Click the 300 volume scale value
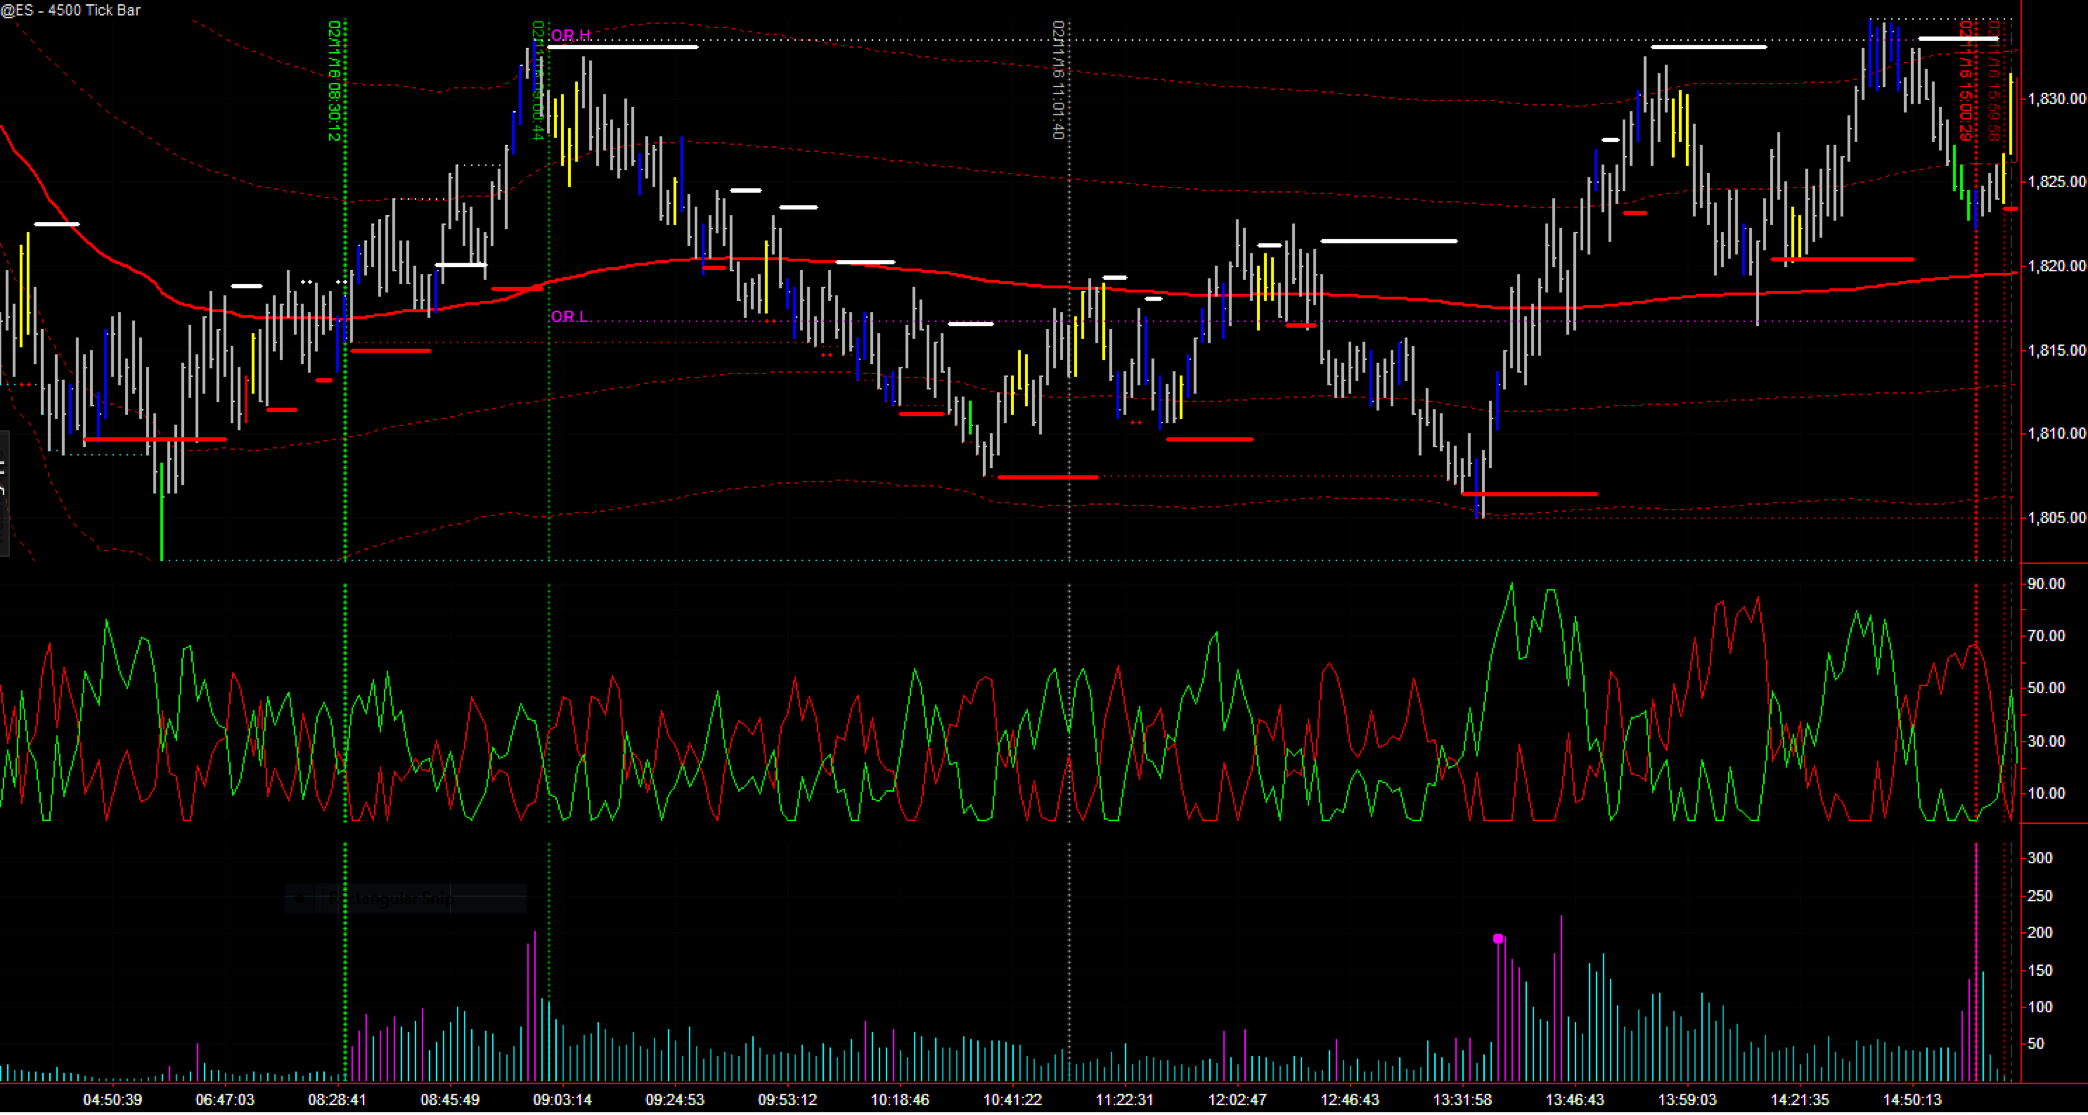Screen dimensions: 2088x1115 2040,858
